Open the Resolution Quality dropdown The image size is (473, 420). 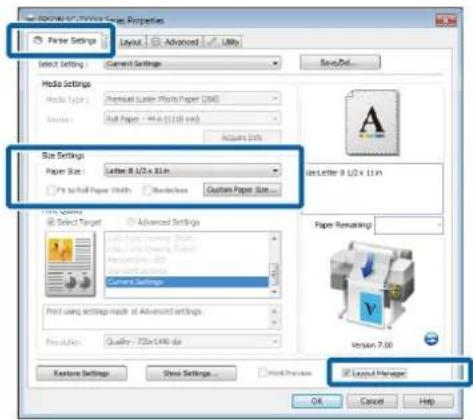pos(192,341)
